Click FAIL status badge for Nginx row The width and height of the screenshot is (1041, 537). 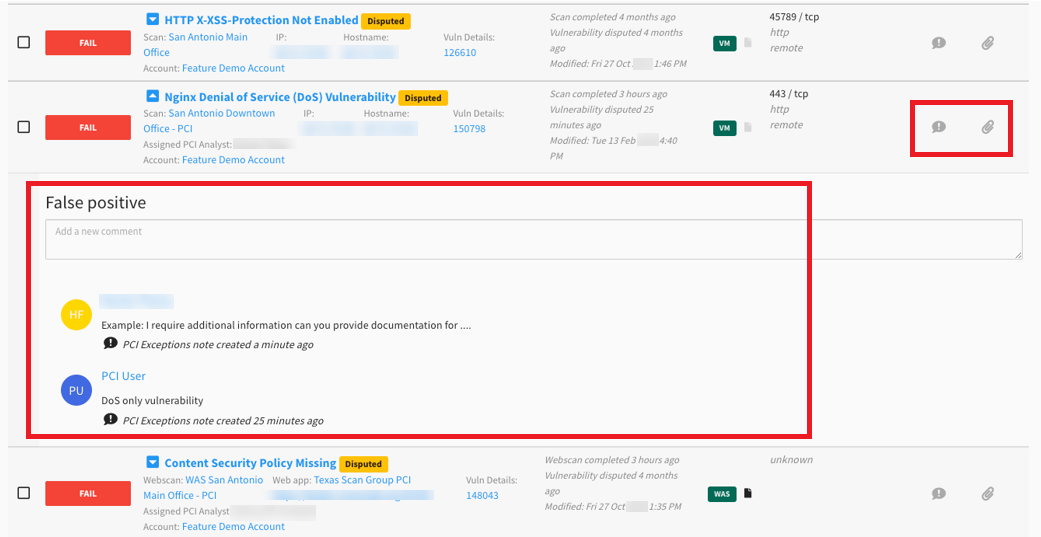point(88,128)
